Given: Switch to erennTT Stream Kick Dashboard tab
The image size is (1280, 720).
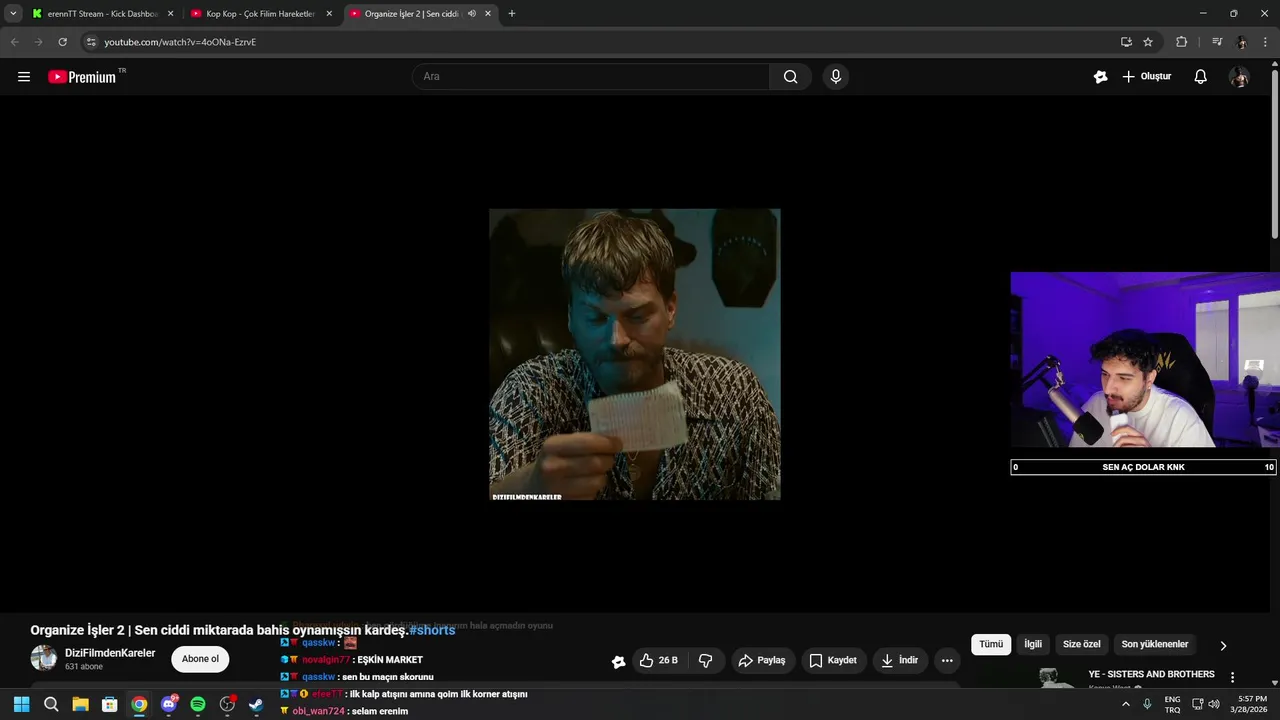Looking at the screenshot, I should click(x=102, y=14).
